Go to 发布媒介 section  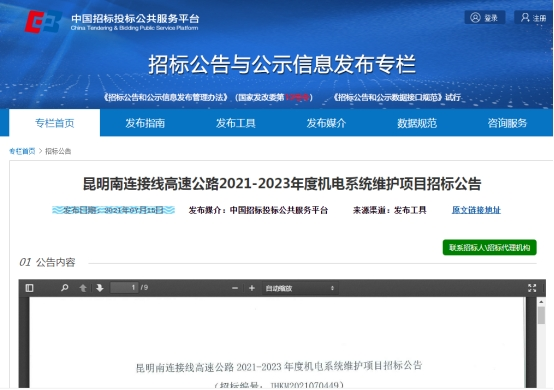tap(326, 123)
